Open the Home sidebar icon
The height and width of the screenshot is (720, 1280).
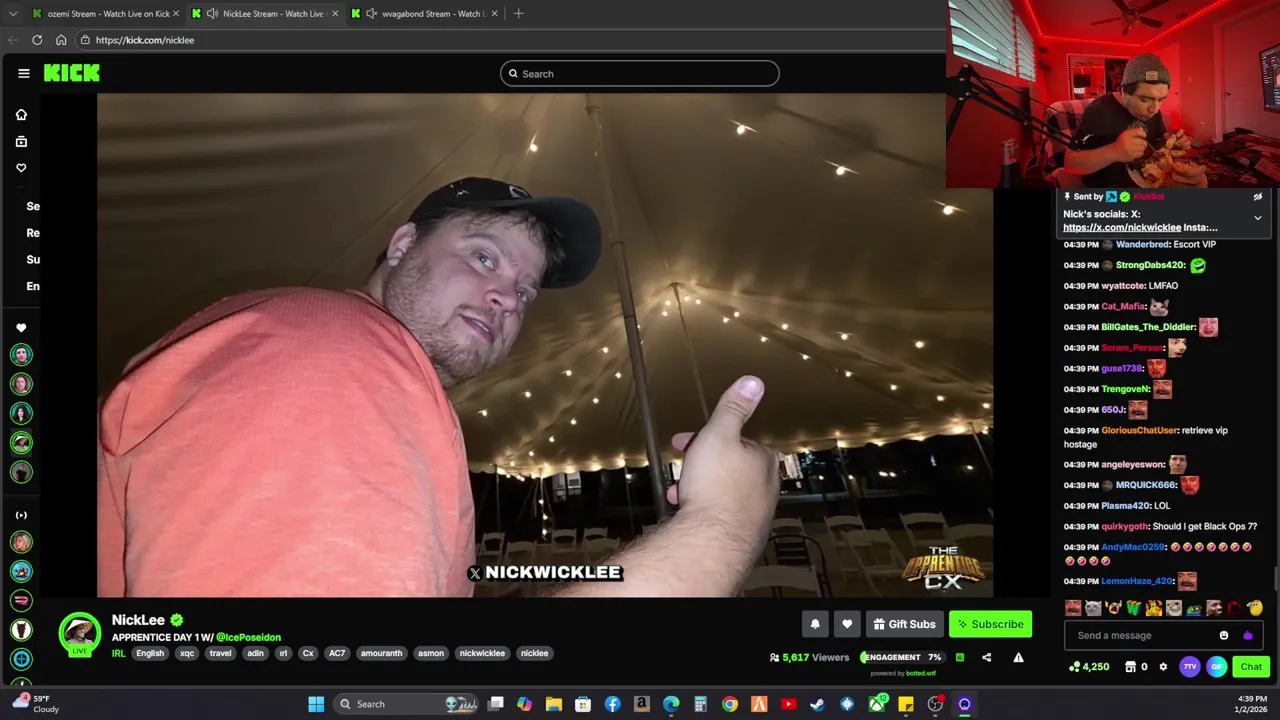tap(21, 115)
